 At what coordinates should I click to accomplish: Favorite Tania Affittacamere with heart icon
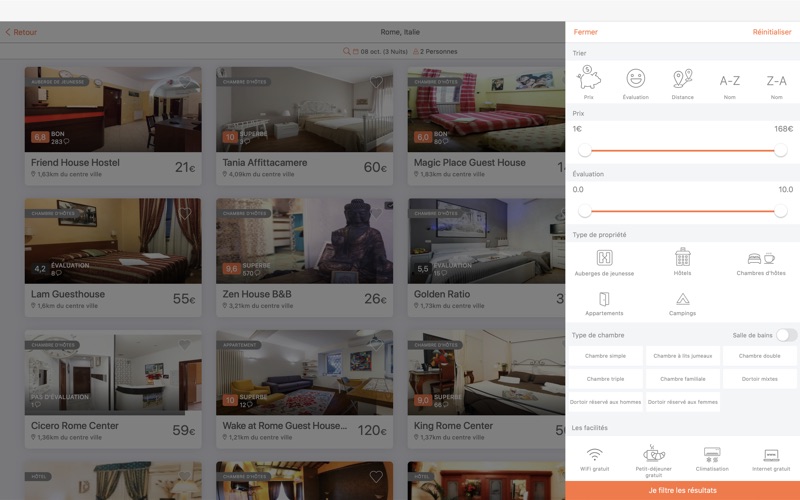(x=376, y=81)
